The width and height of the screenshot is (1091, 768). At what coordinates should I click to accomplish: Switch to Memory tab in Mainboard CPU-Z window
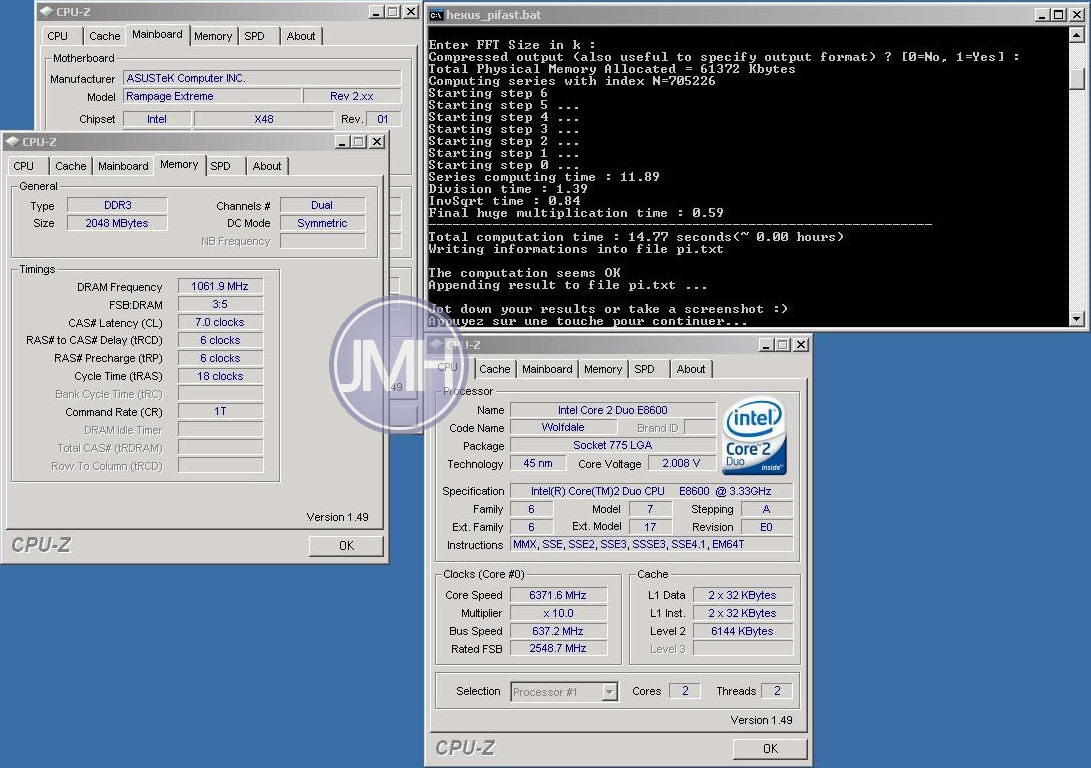point(213,36)
